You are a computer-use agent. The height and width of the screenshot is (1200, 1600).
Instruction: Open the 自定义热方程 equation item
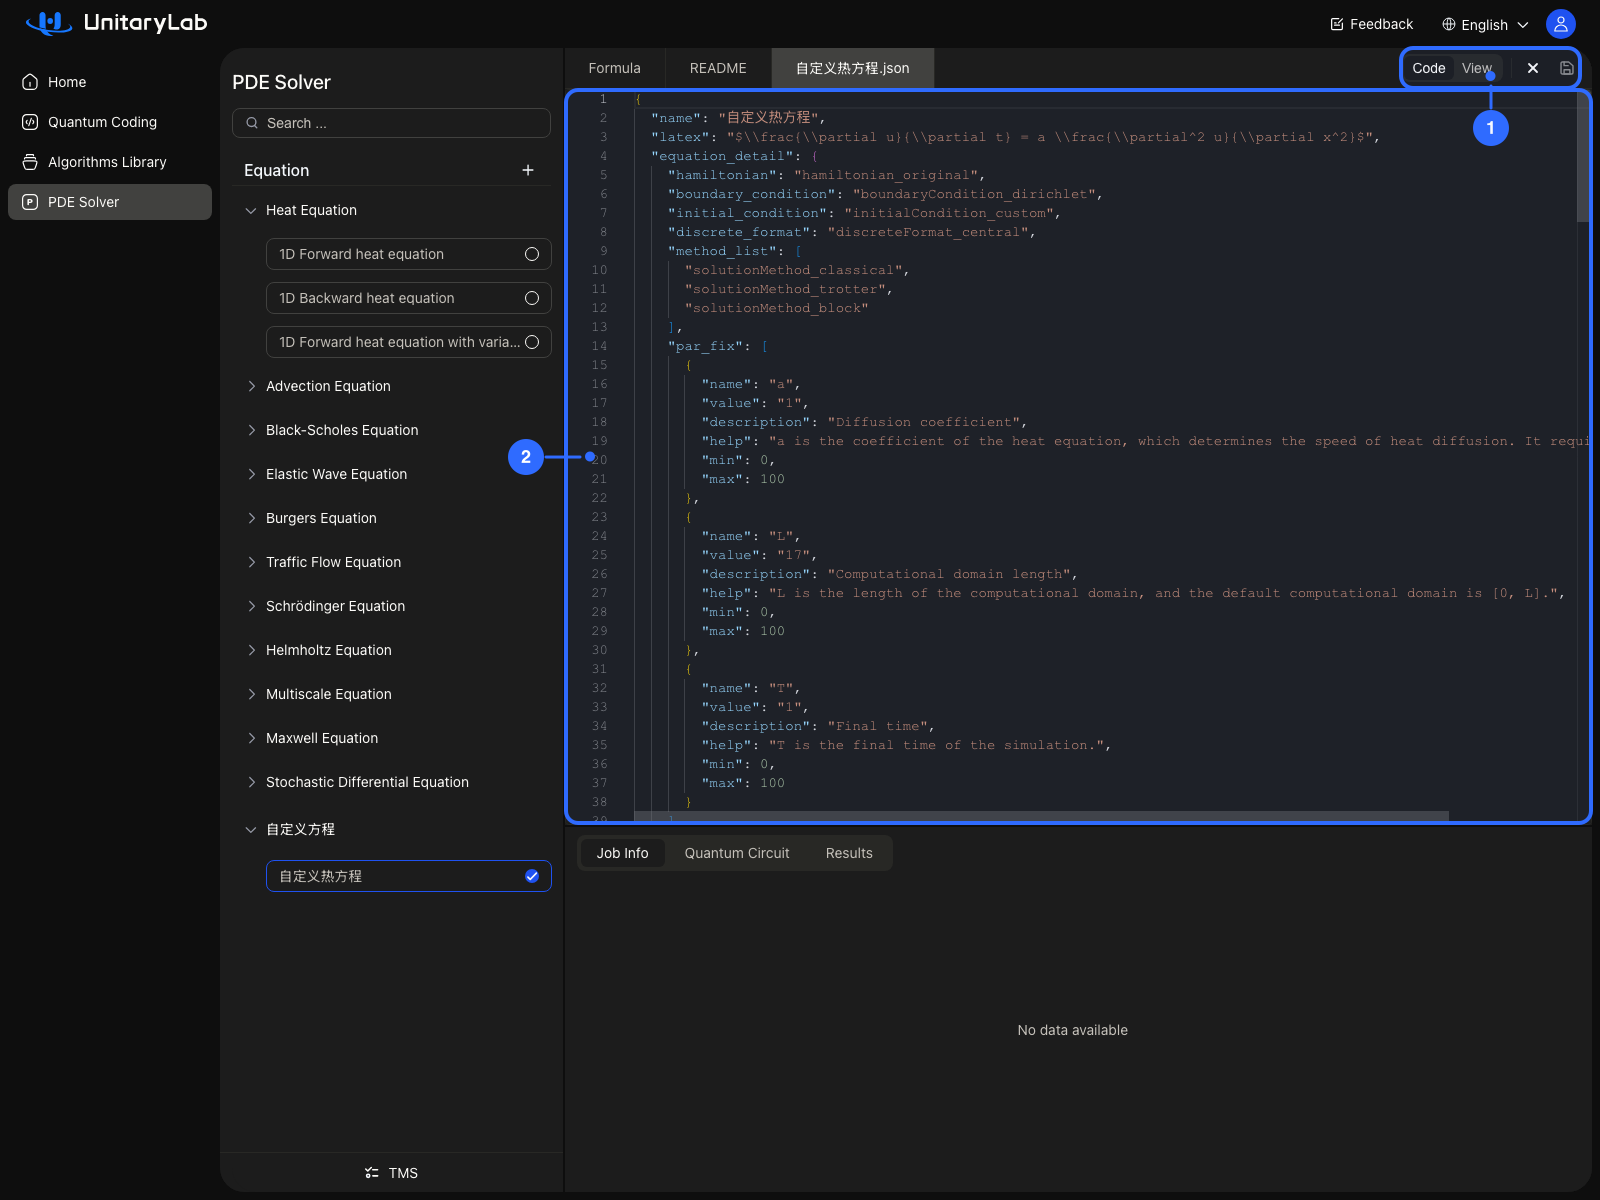(x=409, y=876)
